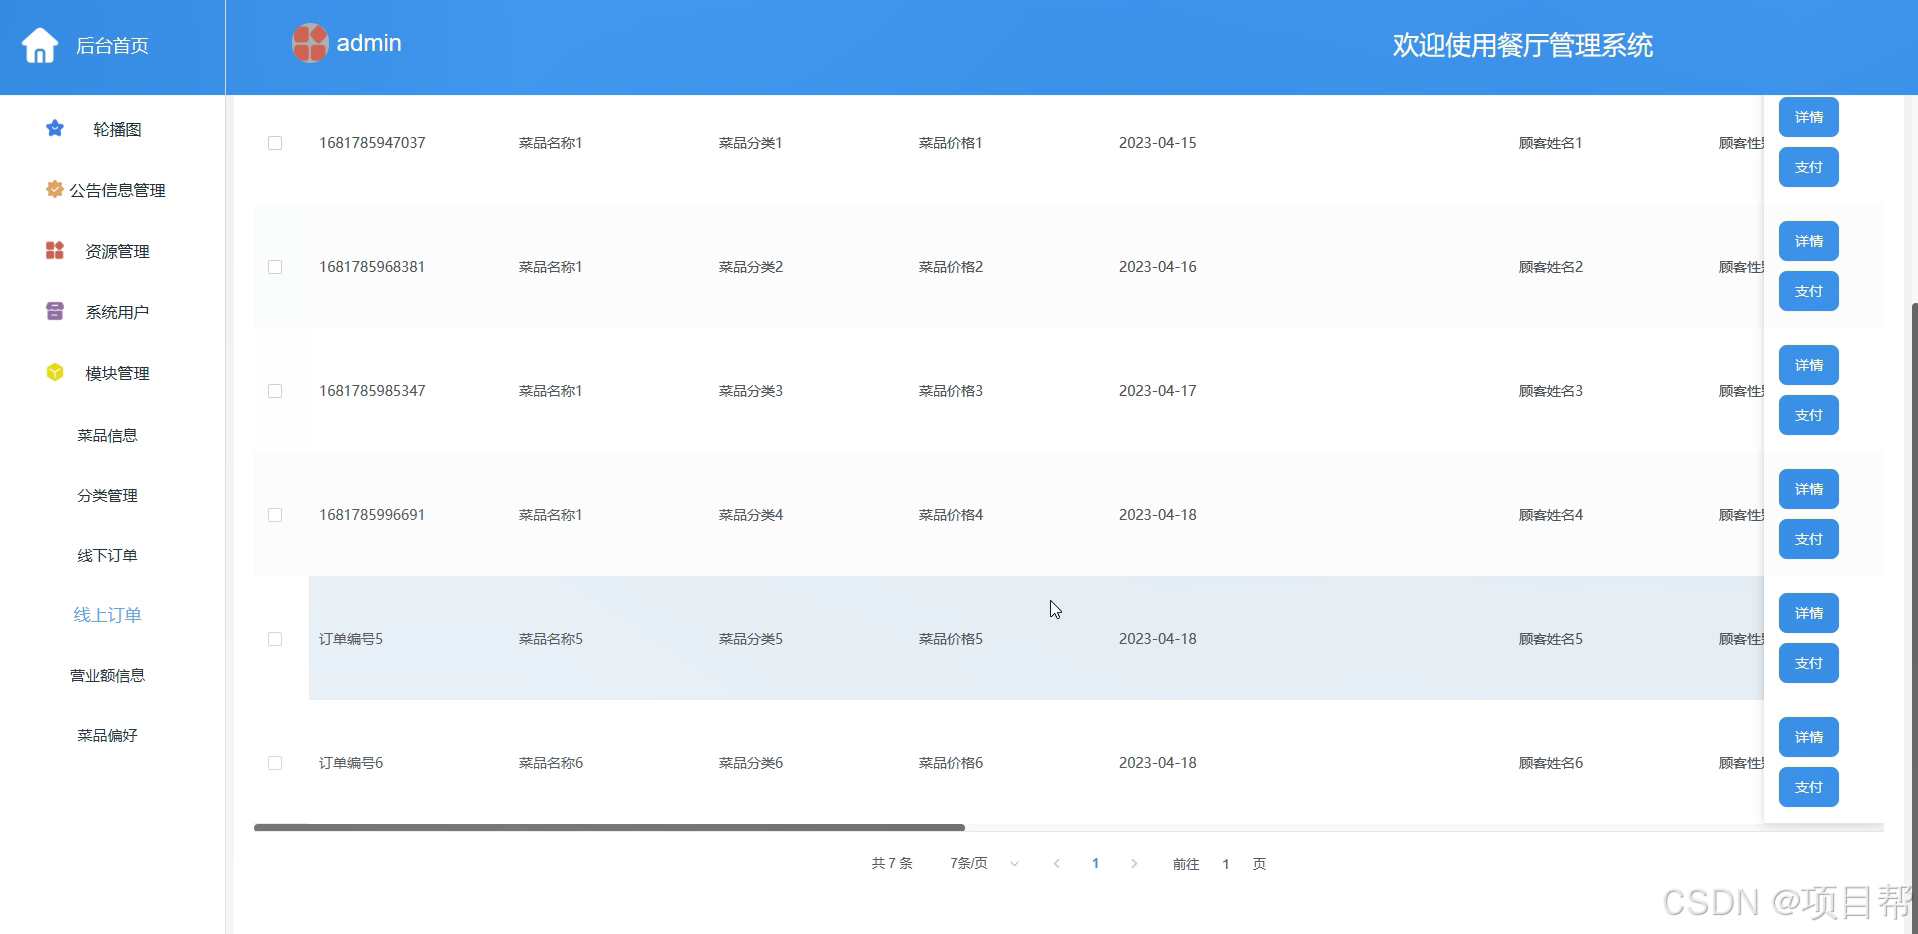This screenshot has width=1918, height=934.
Task: Click the 共 7 条 total count text
Action: tap(892, 863)
